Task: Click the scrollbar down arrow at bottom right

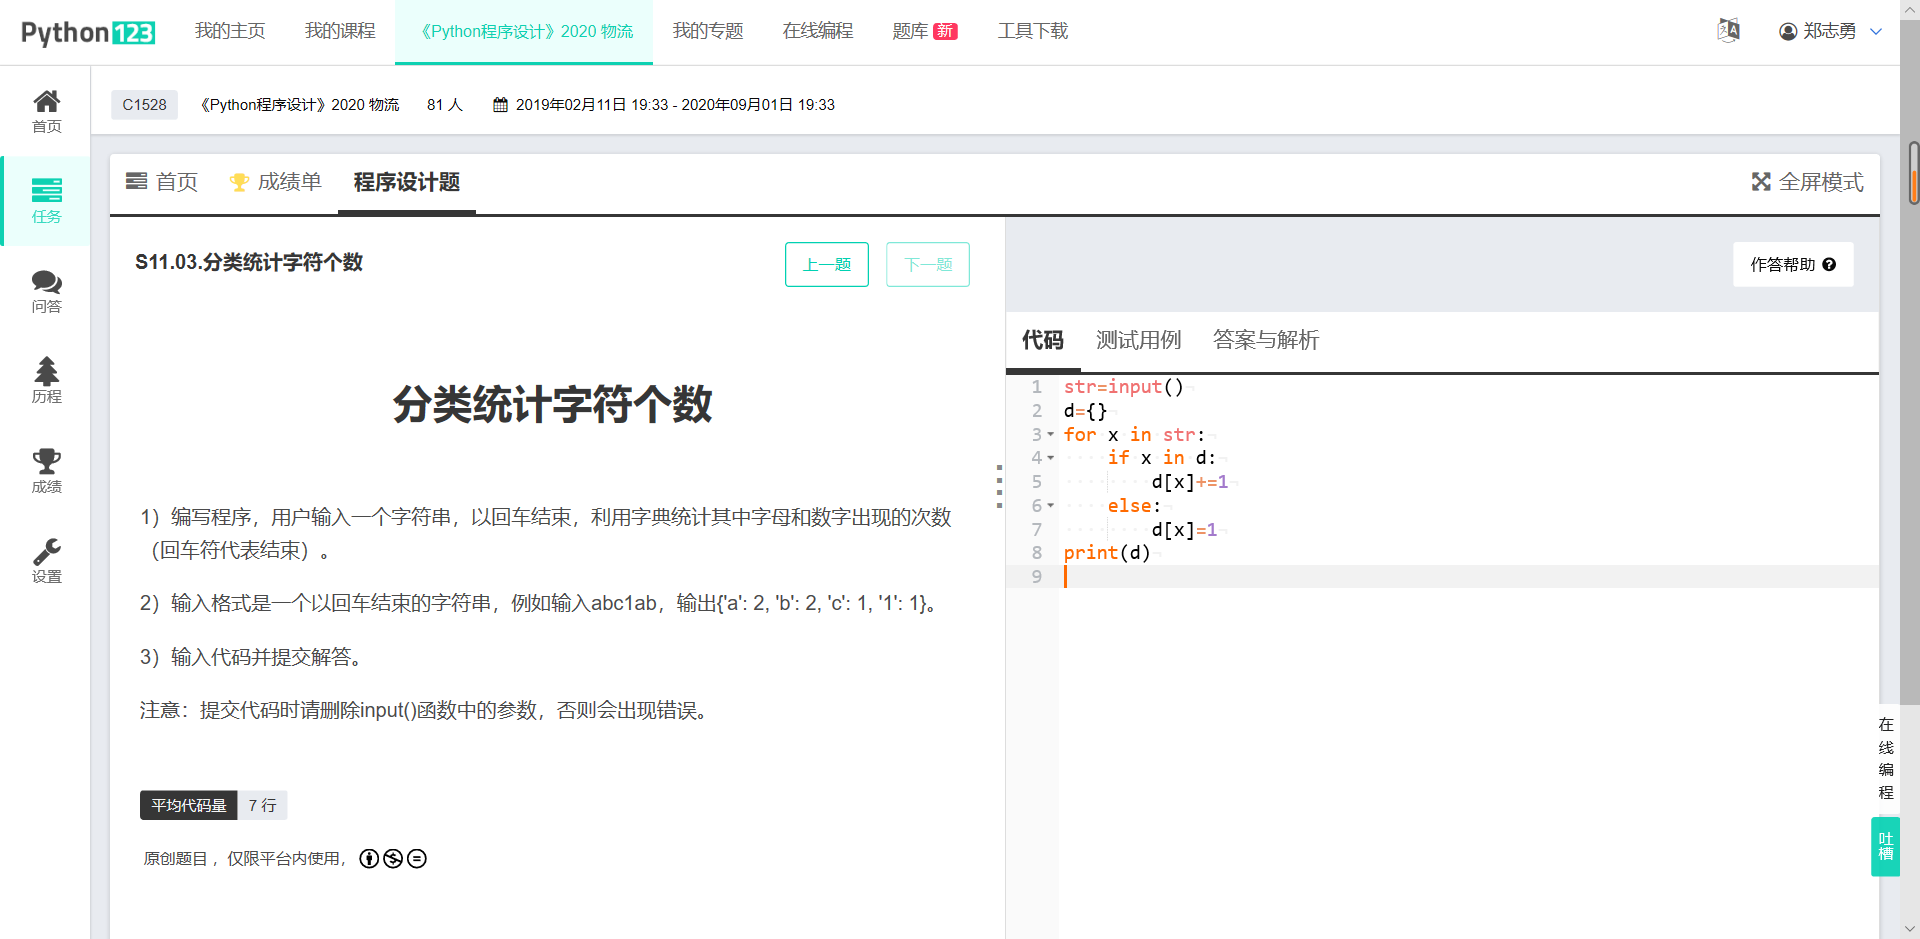Action: point(1911,929)
